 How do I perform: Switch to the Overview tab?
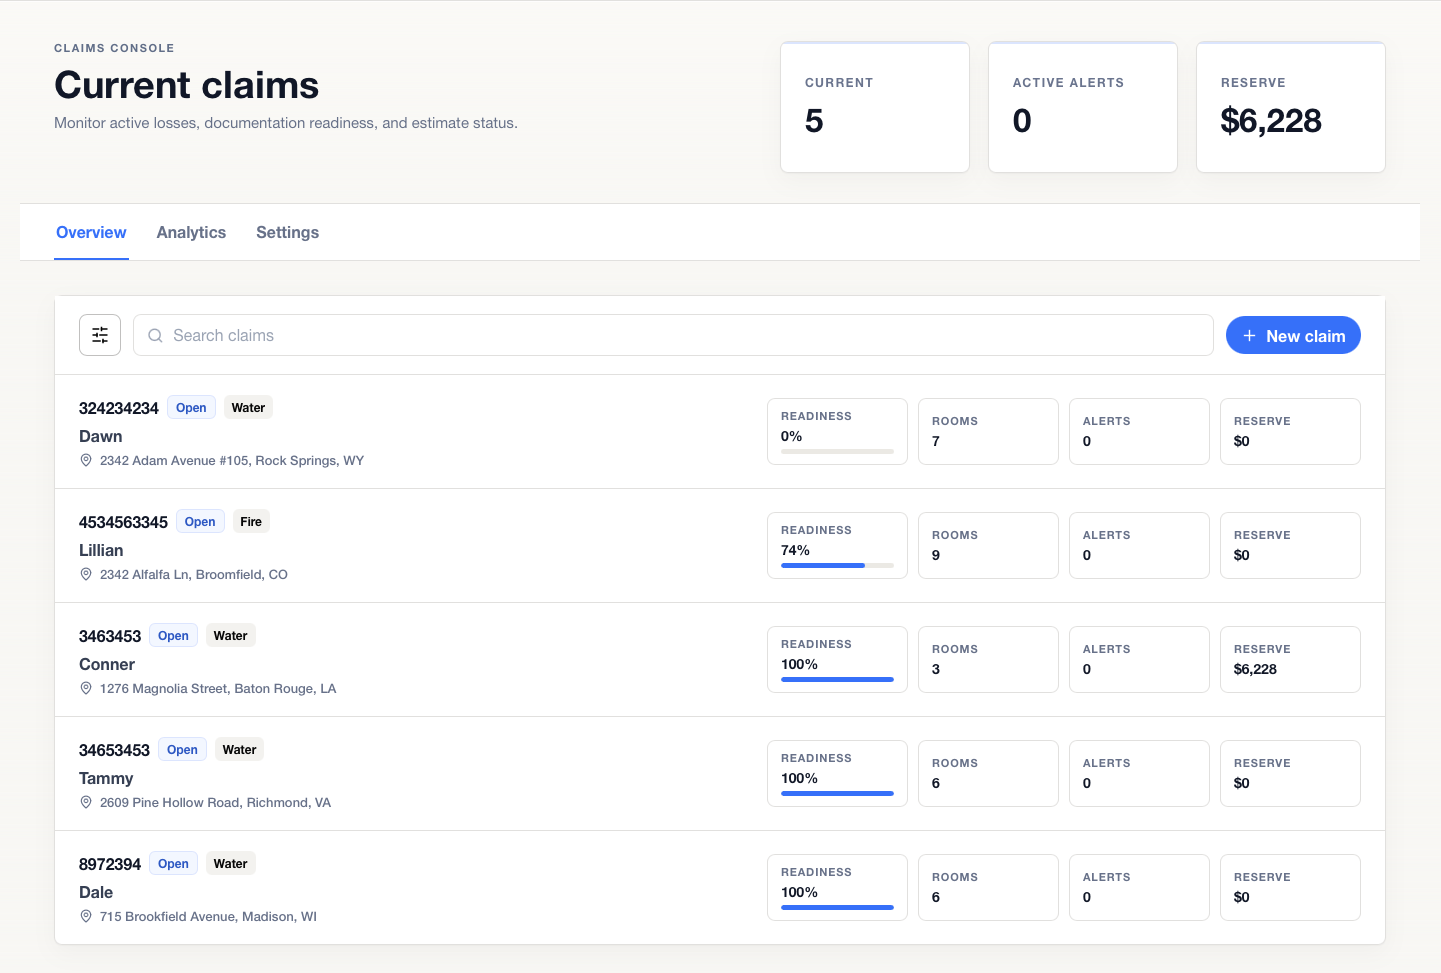pyautogui.click(x=91, y=232)
